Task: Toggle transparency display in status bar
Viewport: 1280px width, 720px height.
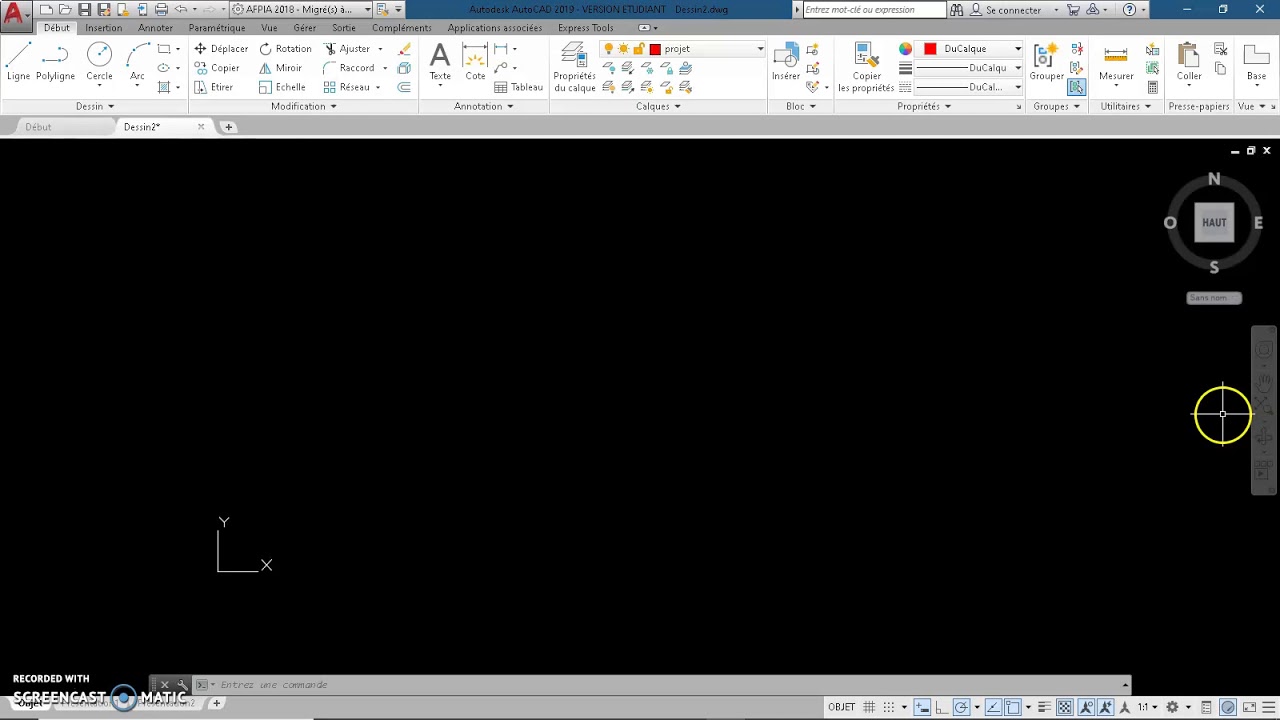Action: pos(1065,707)
